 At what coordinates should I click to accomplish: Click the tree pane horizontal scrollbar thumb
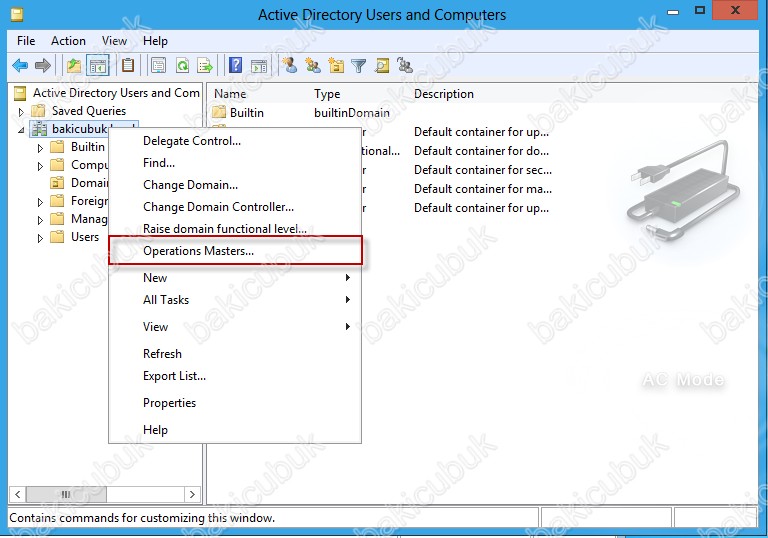(x=66, y=494)
